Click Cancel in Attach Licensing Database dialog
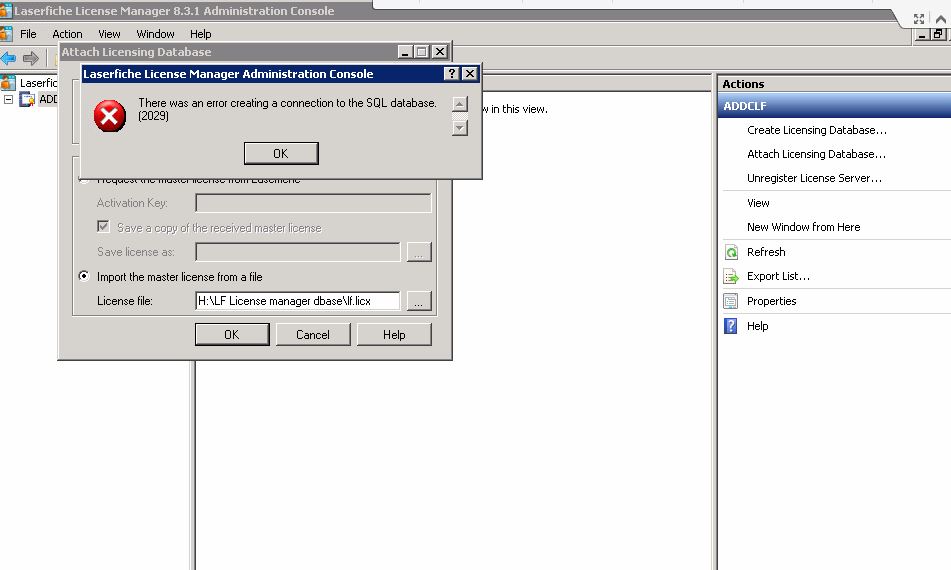The width and height of the screenshot is (951, 570). pos(313,334)
